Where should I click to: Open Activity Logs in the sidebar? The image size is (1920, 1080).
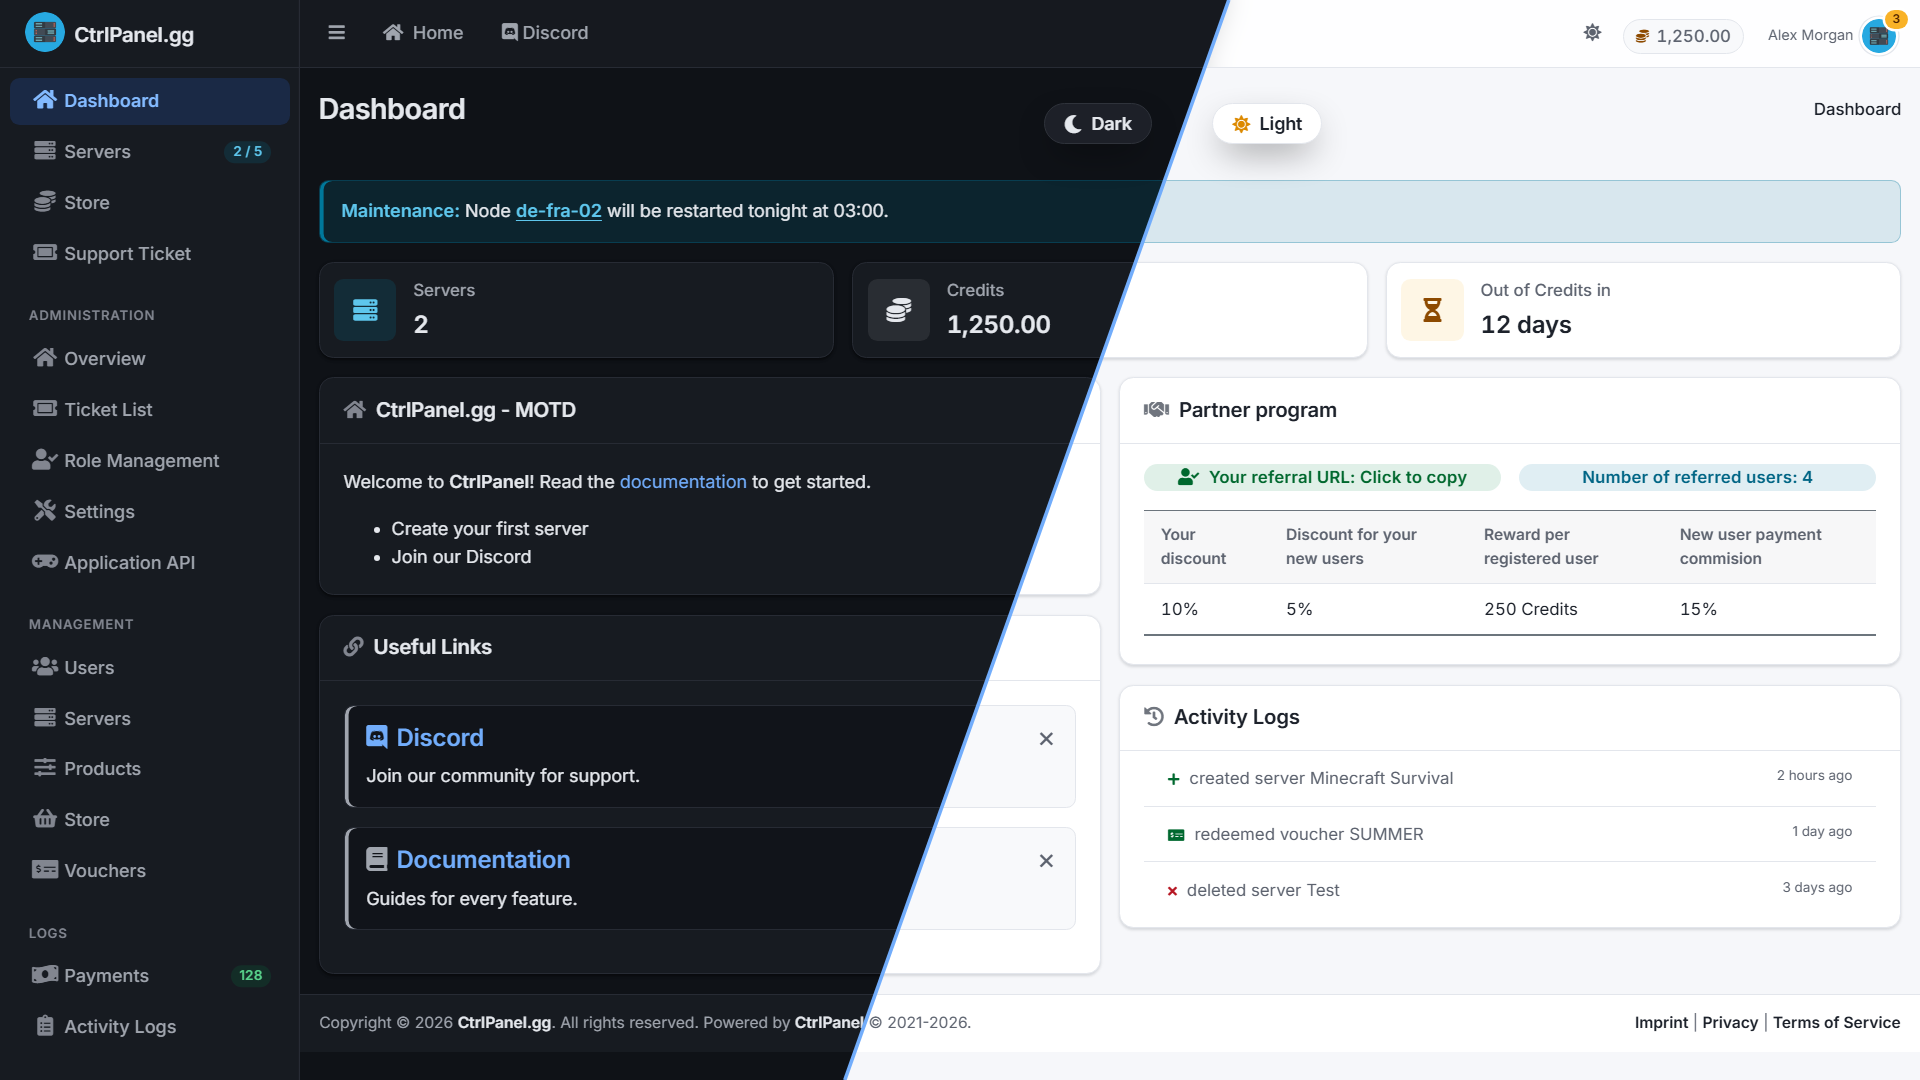point(150,1027)
